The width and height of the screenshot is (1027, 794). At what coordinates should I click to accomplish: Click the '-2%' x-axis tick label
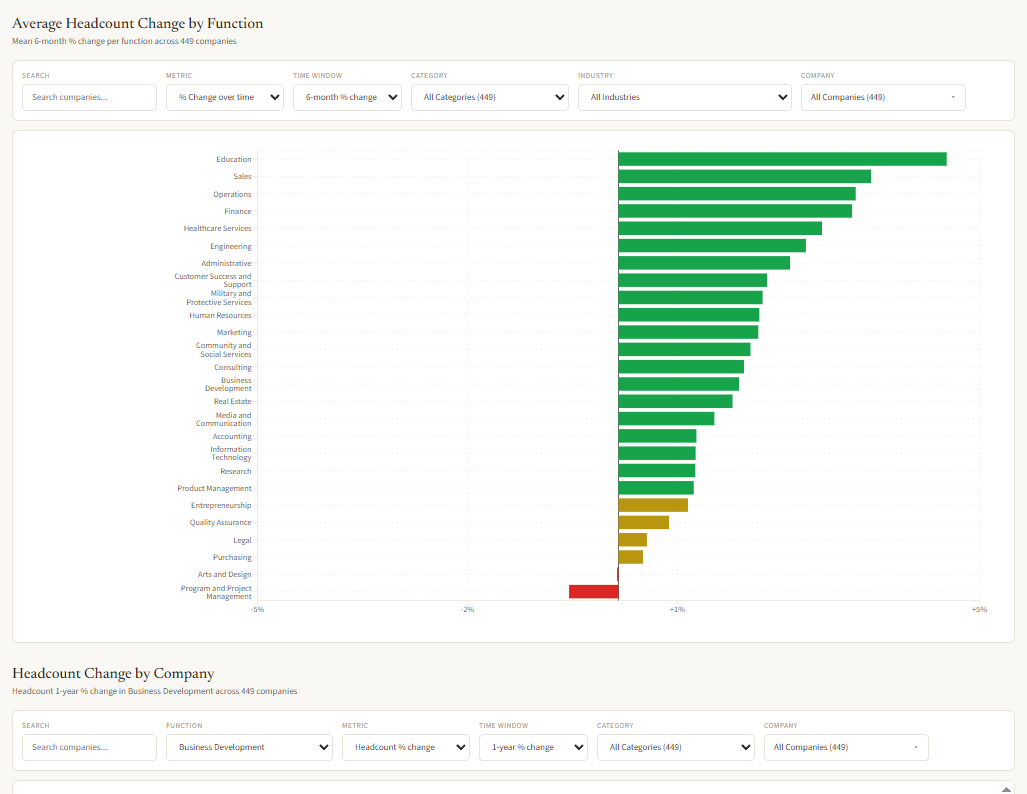[468, 610]
